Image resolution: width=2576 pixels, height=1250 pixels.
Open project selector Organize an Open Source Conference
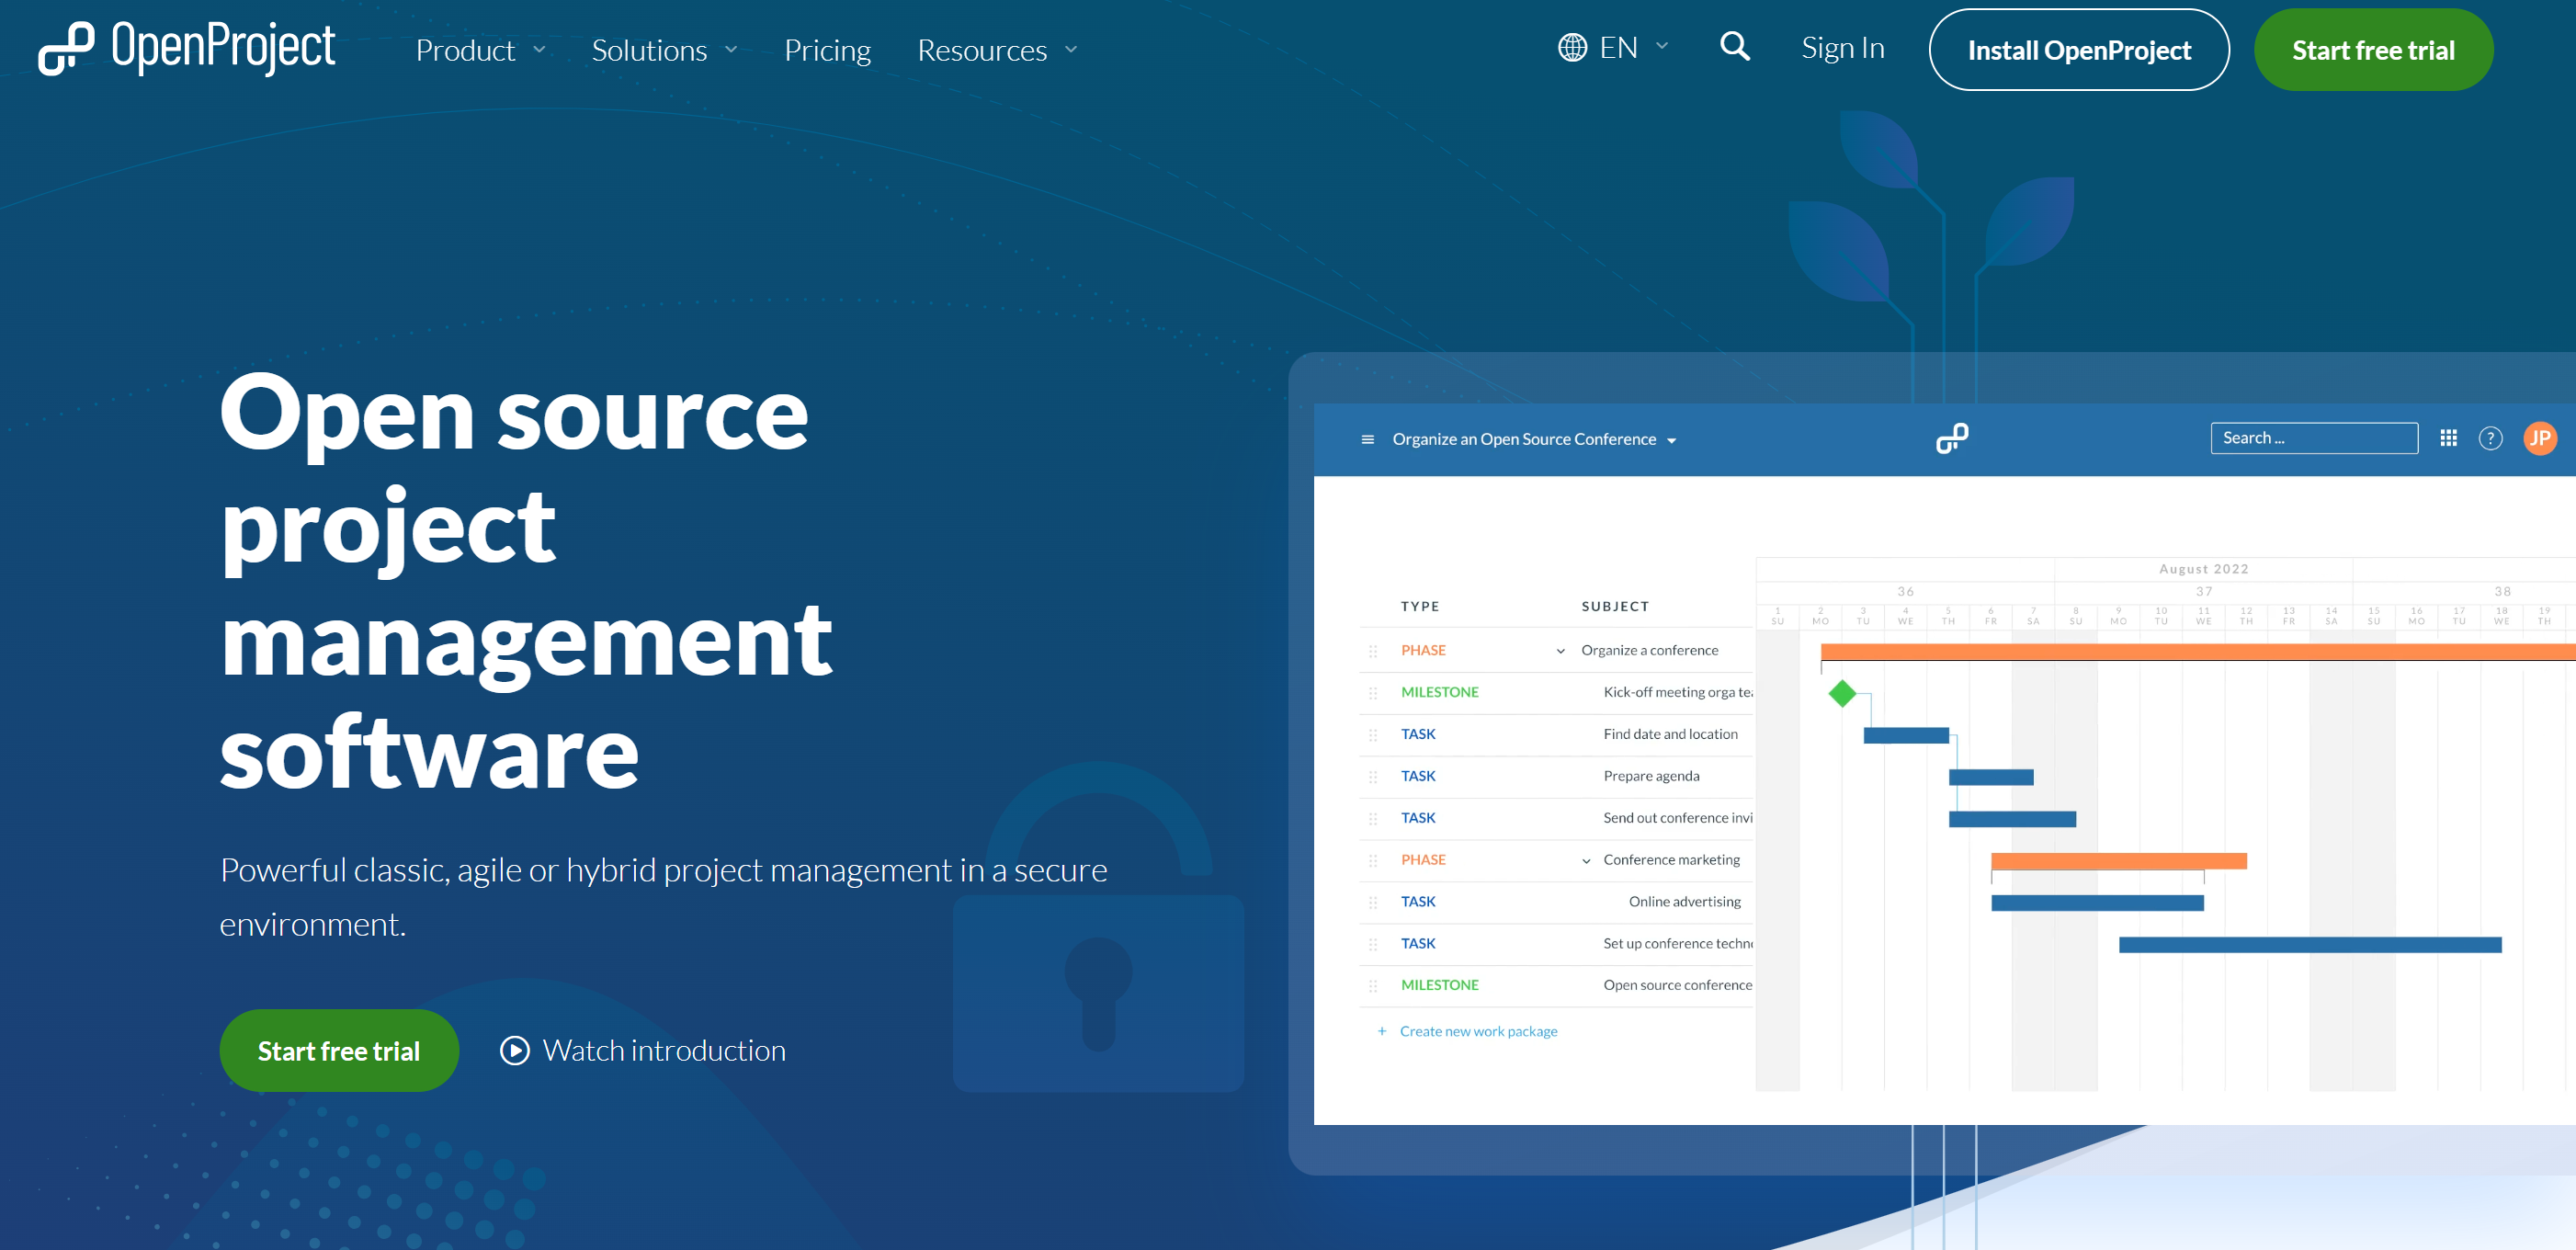click(x=1533, y=439)
